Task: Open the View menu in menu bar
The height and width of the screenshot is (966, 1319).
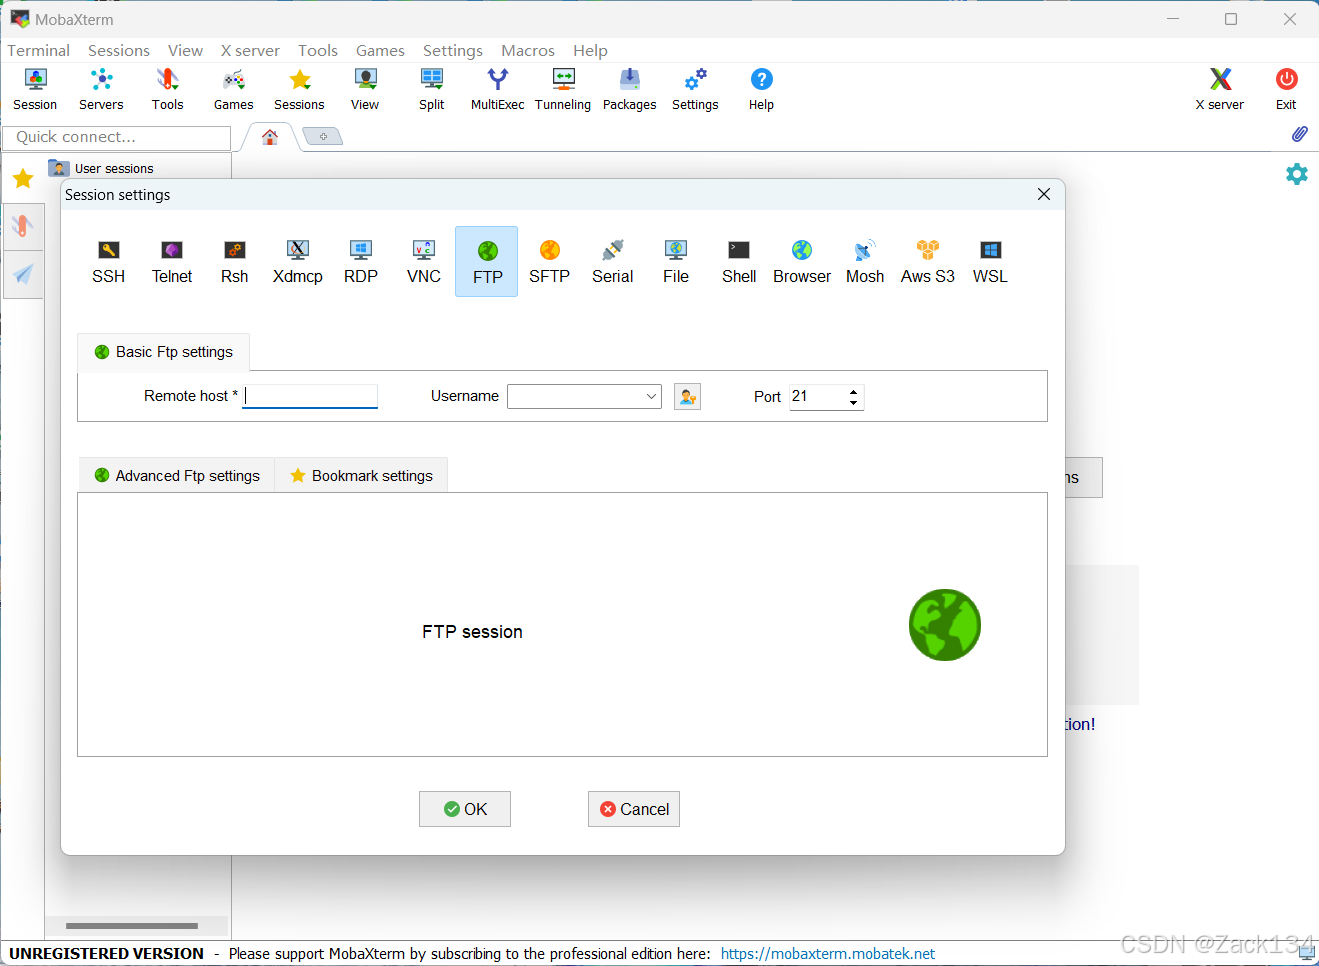Action: click(185, 50)
